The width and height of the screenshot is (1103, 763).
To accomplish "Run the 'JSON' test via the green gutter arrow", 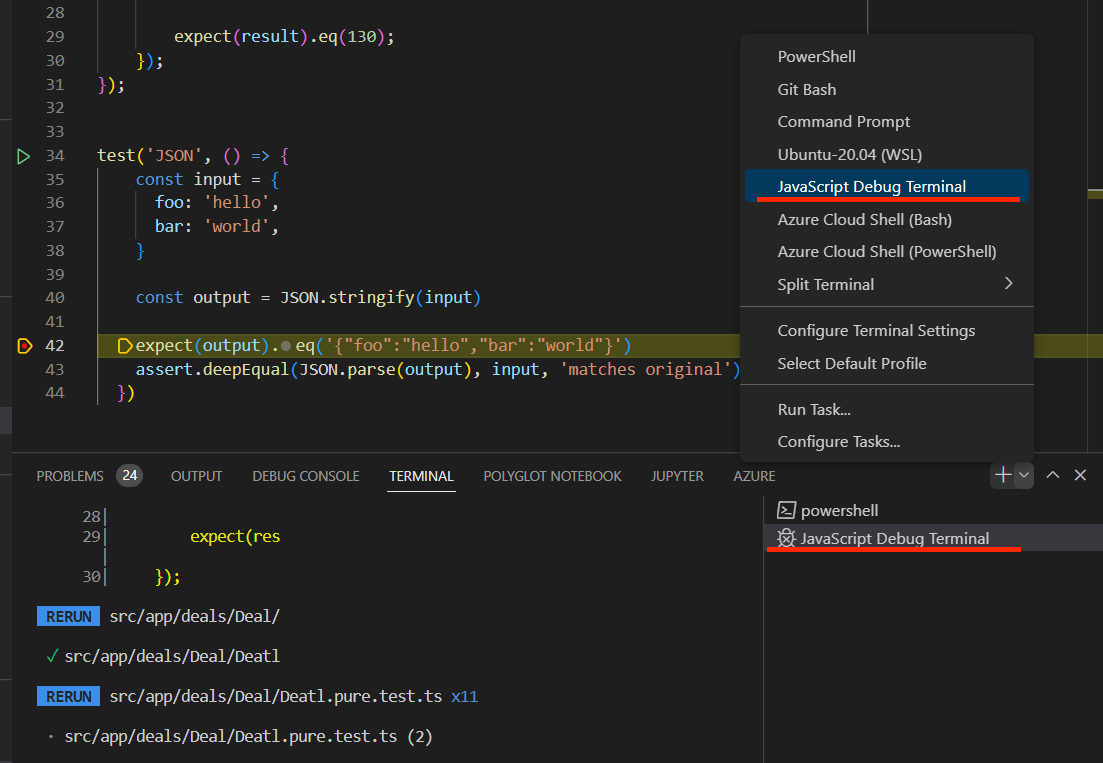I will coord(24,156).
